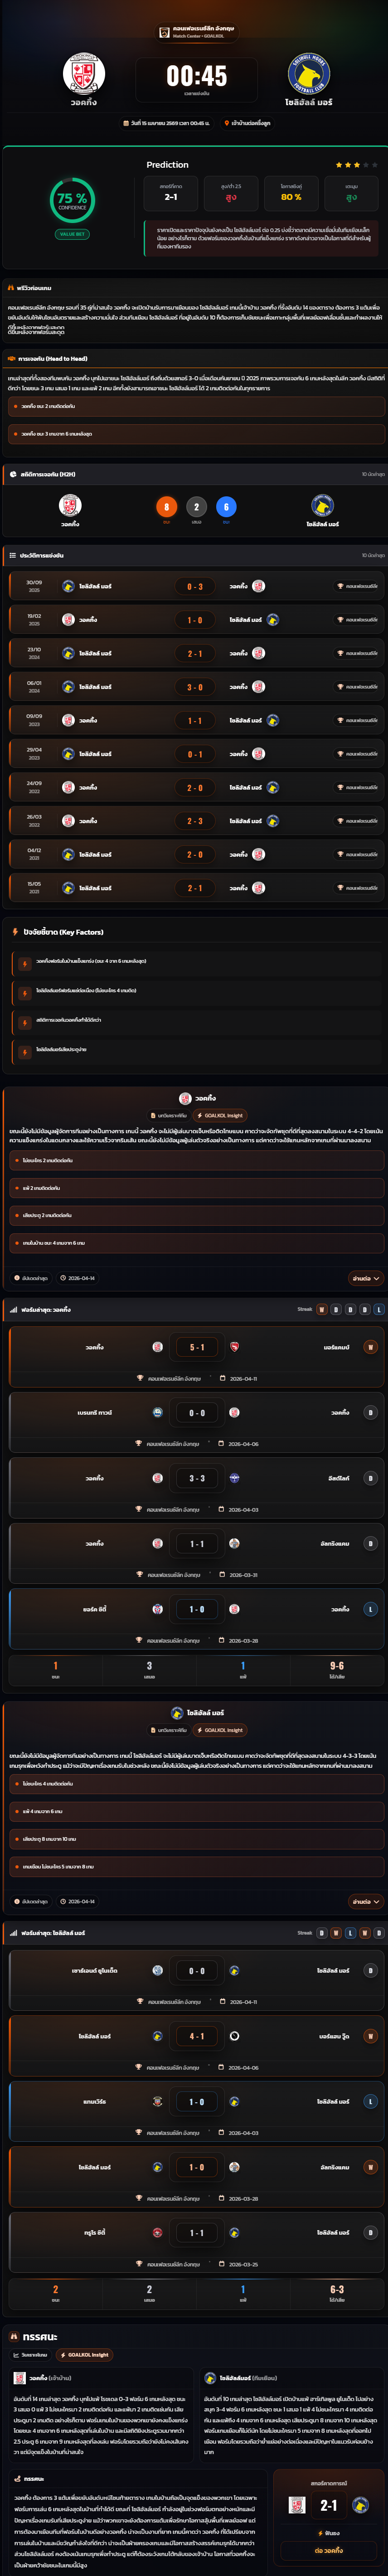This screenshot has height=2576, width=388.
Task: Click the Solihull Moors crest in header
Action: (308, 74)
